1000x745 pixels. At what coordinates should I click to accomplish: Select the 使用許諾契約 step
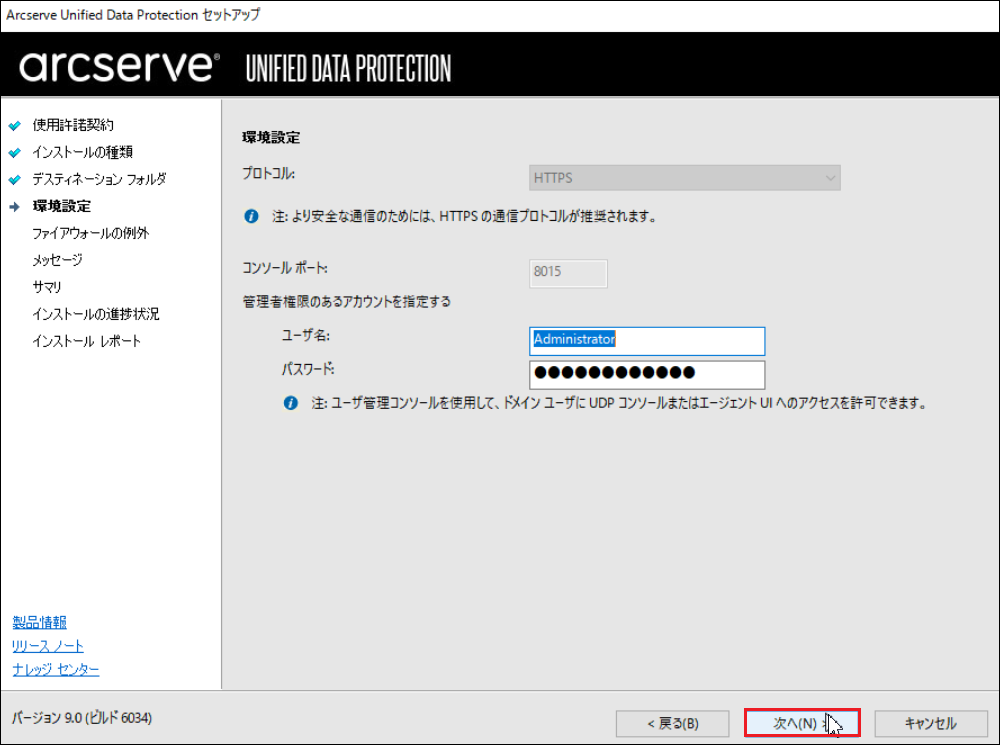(x=73, y=124)
